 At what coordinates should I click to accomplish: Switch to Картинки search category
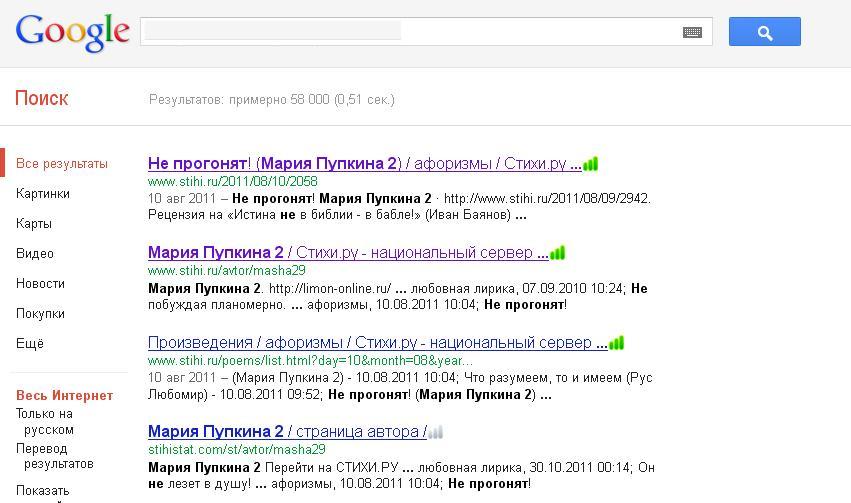point(43,194)
